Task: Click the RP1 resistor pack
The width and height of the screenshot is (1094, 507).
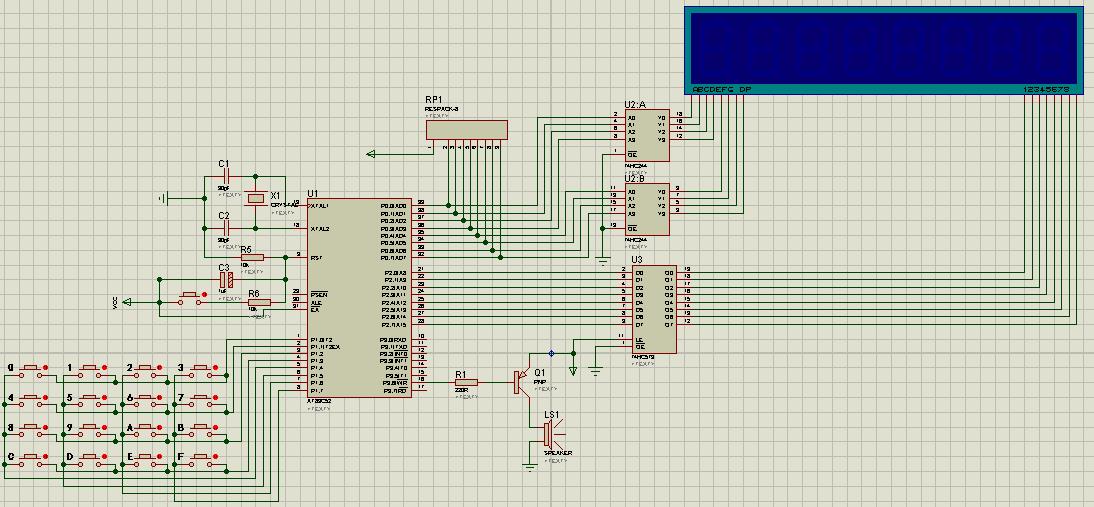Action: [466, 129]
